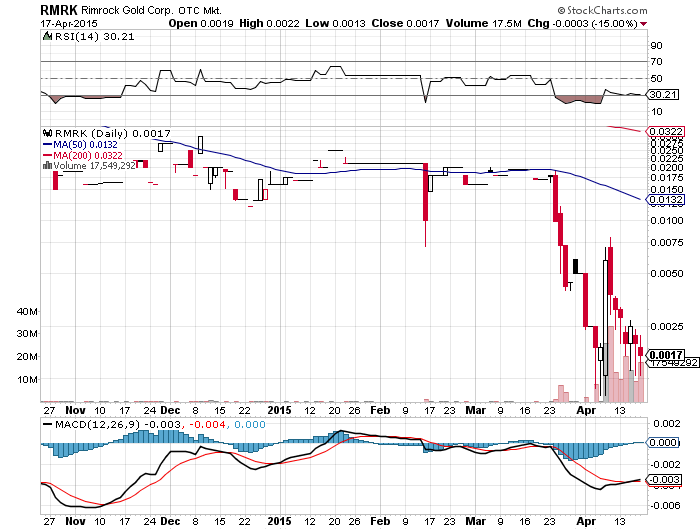Click the Open 0.0019 value

(x=201, y=23)
